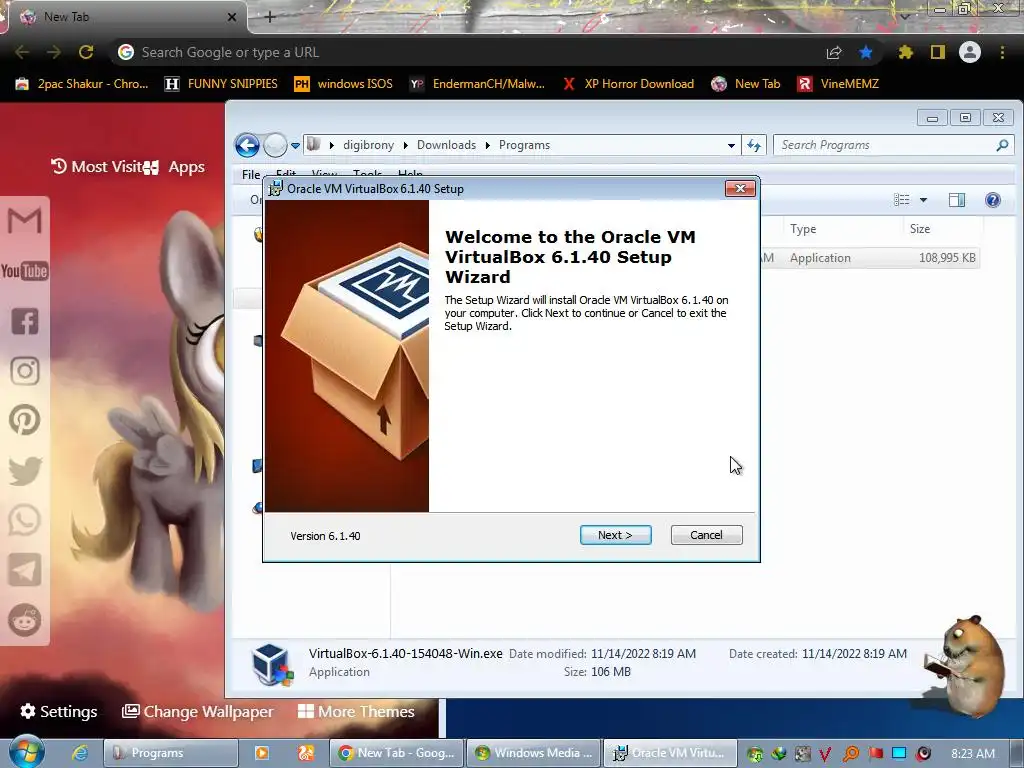
Task: Open Instagram sidebar icon
Action: pyautogui.click(x=25, y=371)
